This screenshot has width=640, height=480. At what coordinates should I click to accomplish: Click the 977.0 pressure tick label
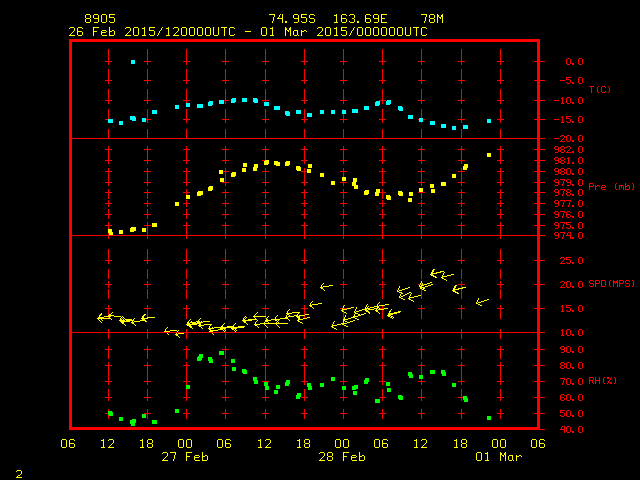(569, 204)
